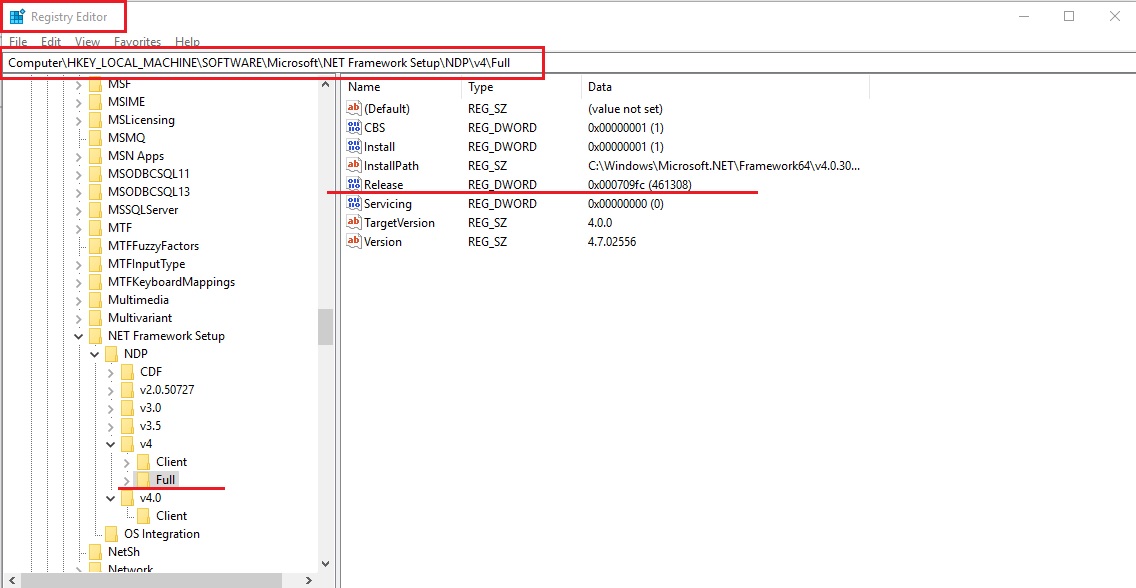The width and height of the screenshot is (1136, 588).
Task: Collapse the v4 tree node
Action: 110,444
